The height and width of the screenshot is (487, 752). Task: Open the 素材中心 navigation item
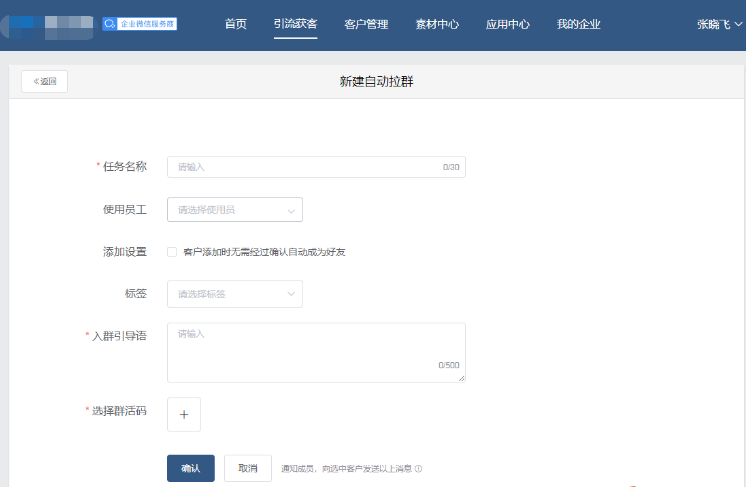tap(437, 24)
